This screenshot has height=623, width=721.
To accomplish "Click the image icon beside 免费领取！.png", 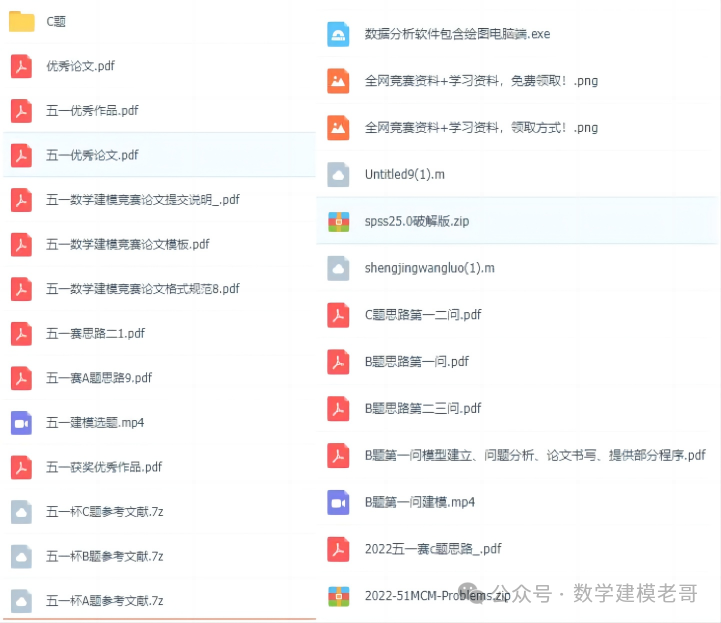I will point(338,81).
